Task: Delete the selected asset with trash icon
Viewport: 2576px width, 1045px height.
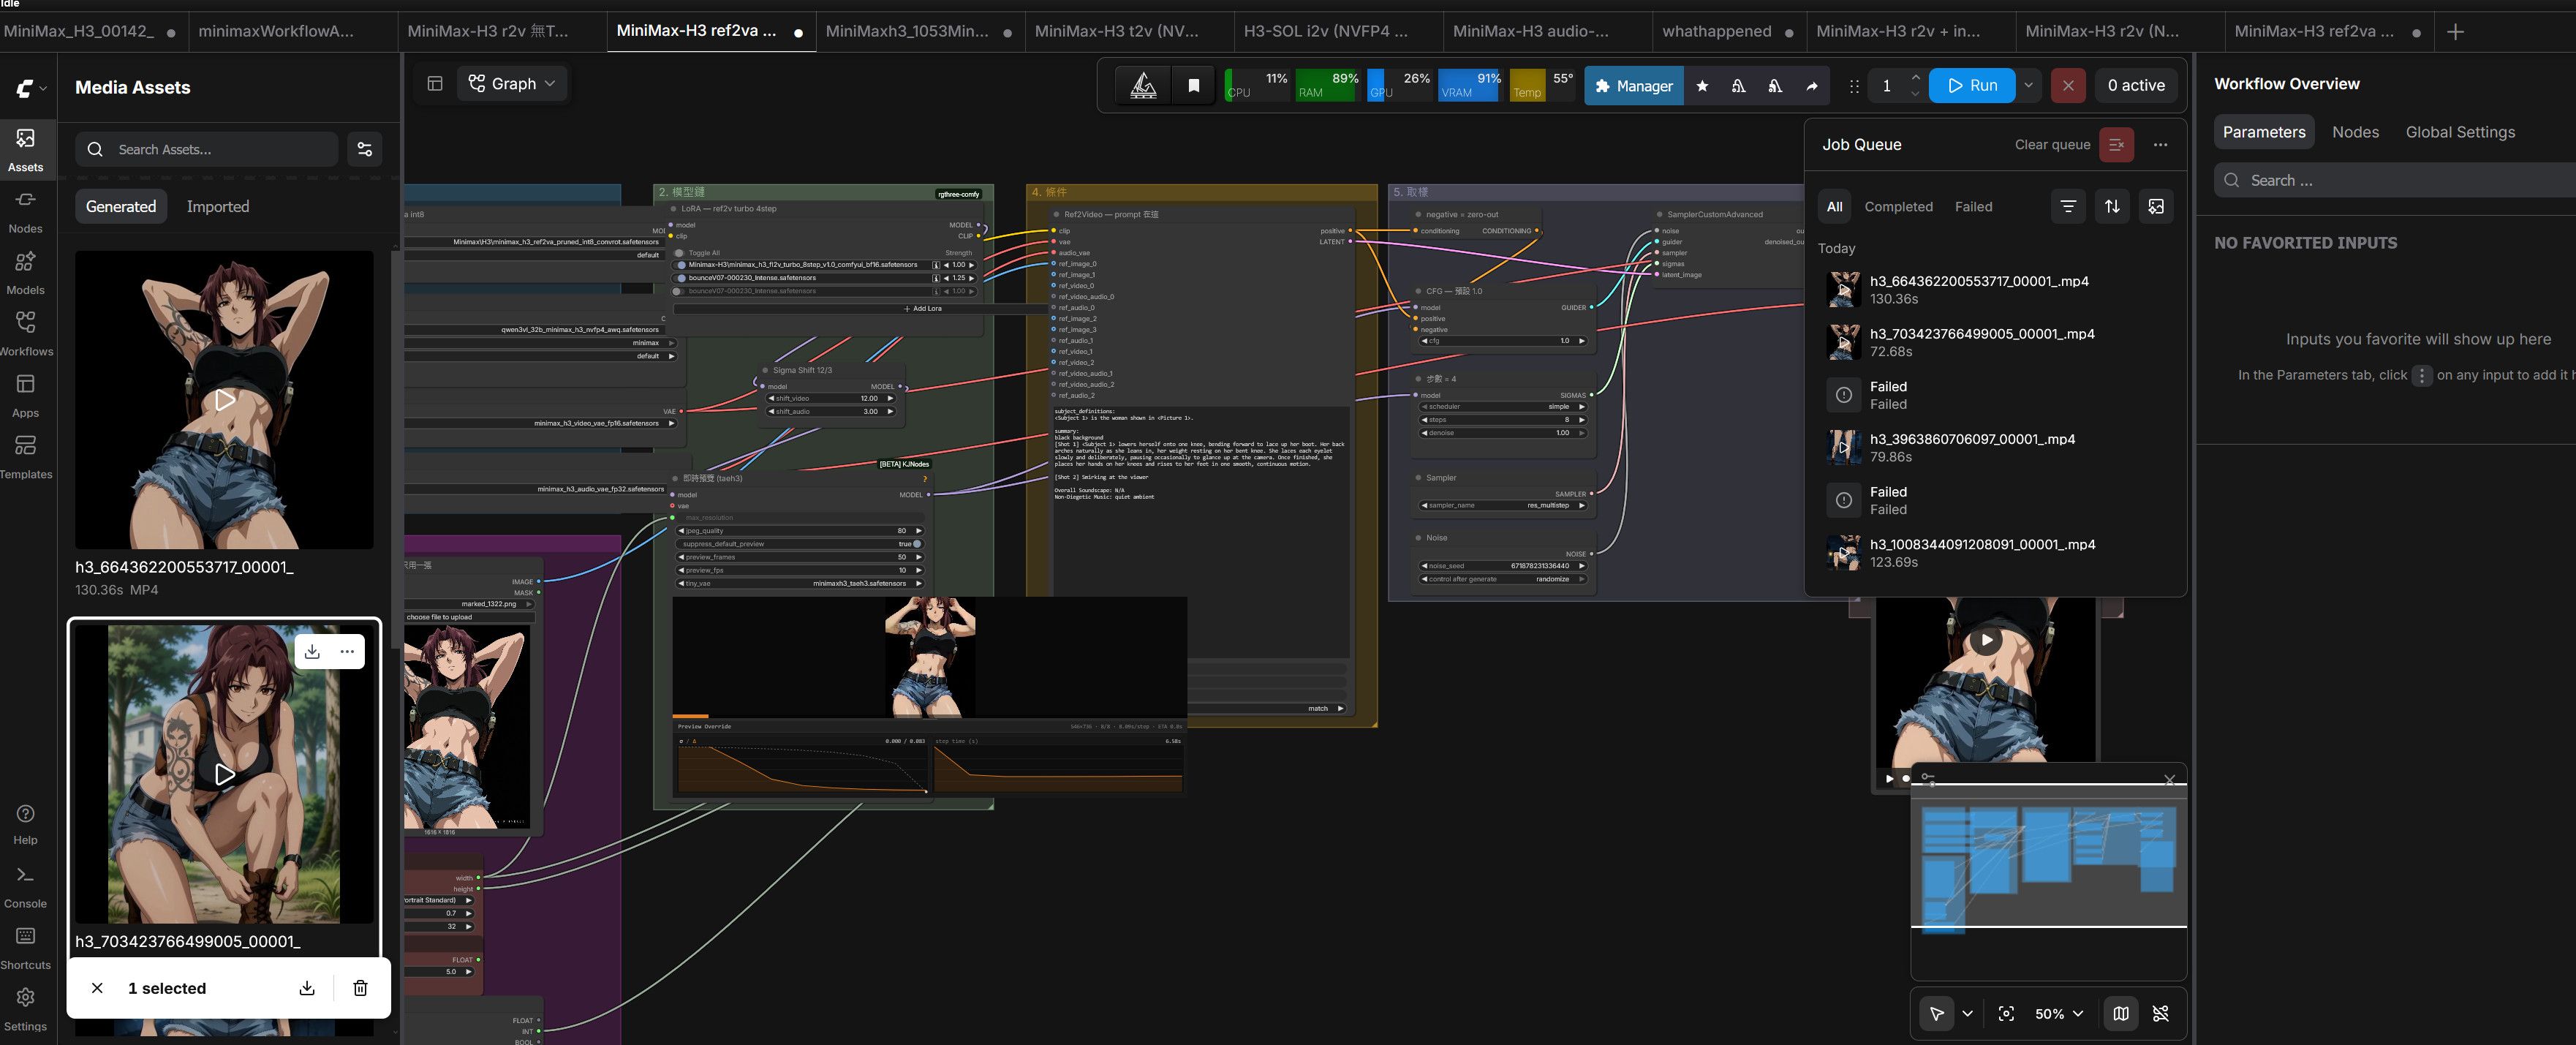Action: click(360, 988)
